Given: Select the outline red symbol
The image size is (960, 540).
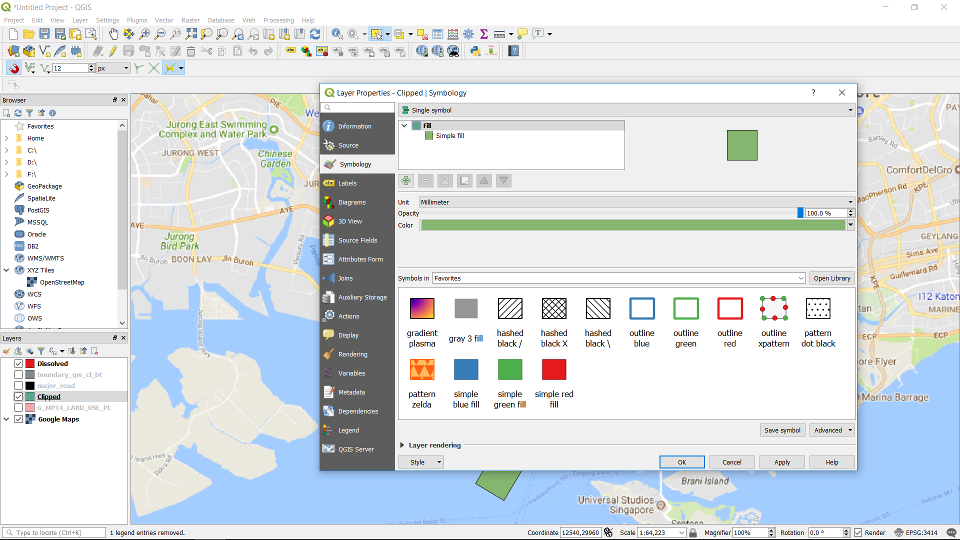Looking at the screenshot, I should (x=730, y=309).
